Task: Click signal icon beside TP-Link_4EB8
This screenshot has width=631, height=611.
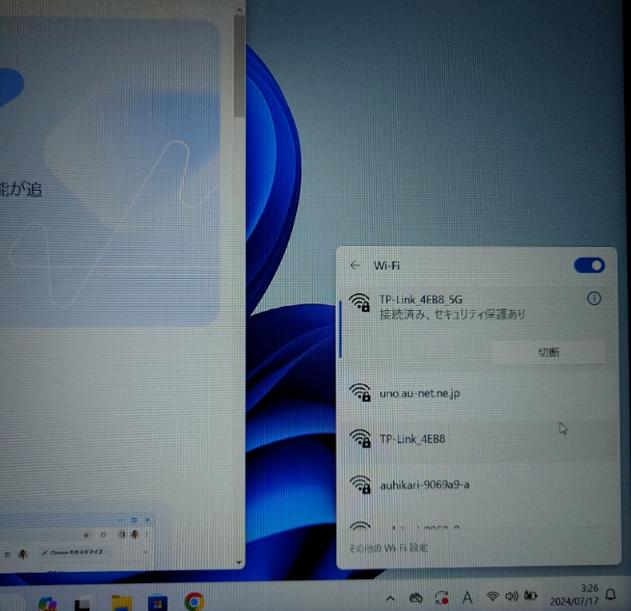Action: pyautogui.click(x=360, y=438)
